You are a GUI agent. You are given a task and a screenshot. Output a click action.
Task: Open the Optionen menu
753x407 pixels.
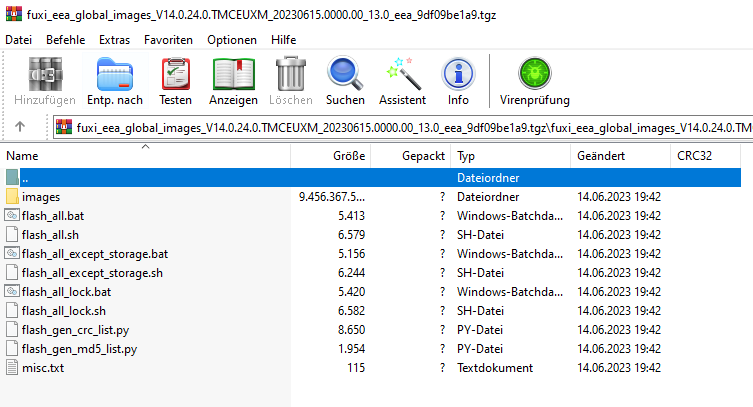[x=231, y=39]
